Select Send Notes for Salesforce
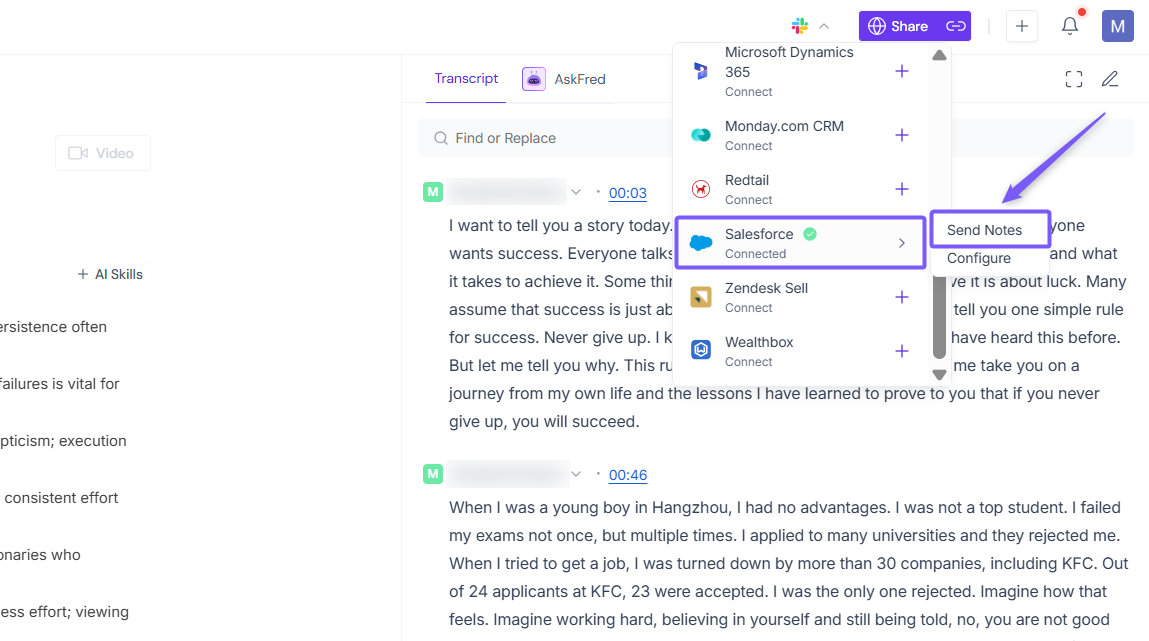This screenshot has height=641, width=1149. 985,230
